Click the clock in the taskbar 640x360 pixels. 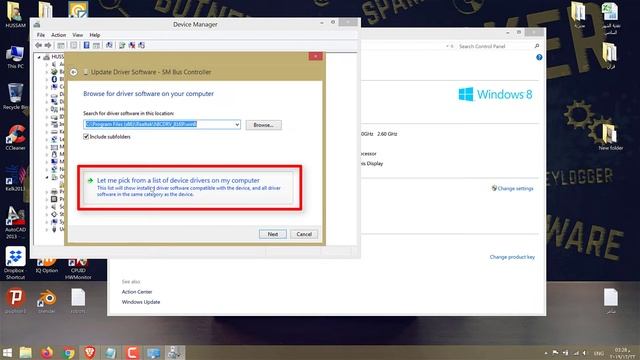622,353
